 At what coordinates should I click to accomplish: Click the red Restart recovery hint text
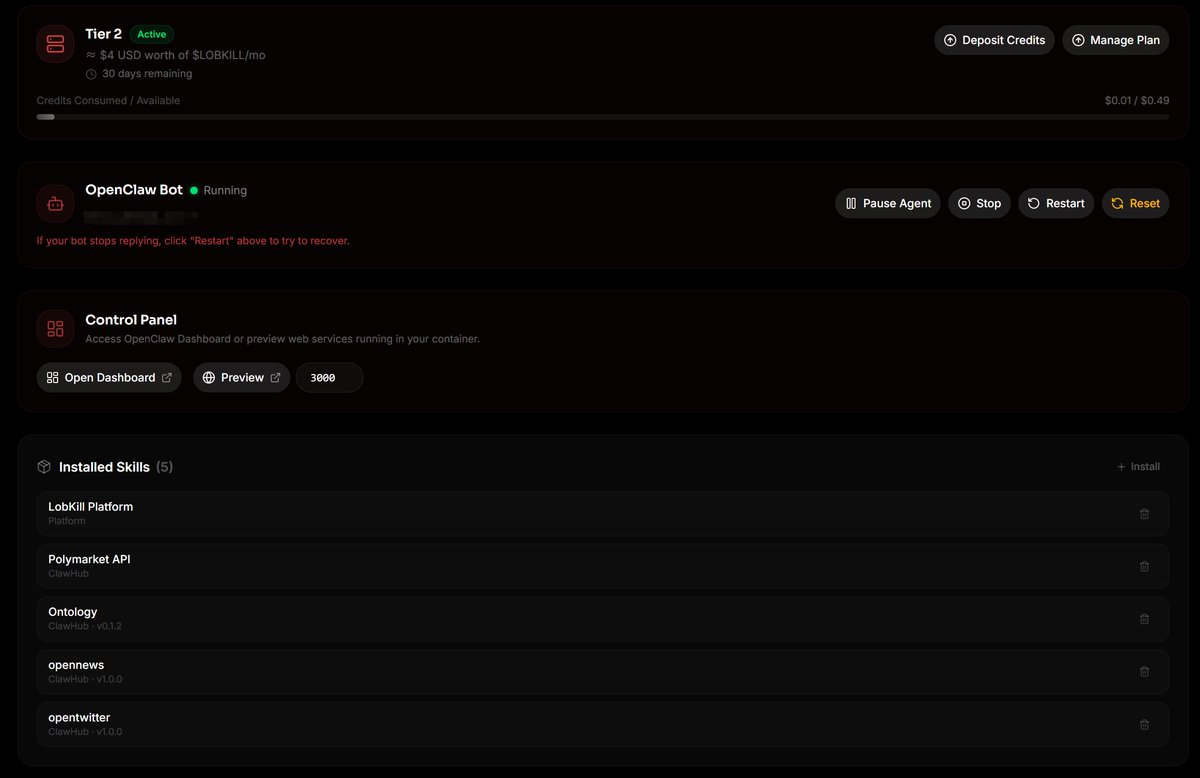193,241
